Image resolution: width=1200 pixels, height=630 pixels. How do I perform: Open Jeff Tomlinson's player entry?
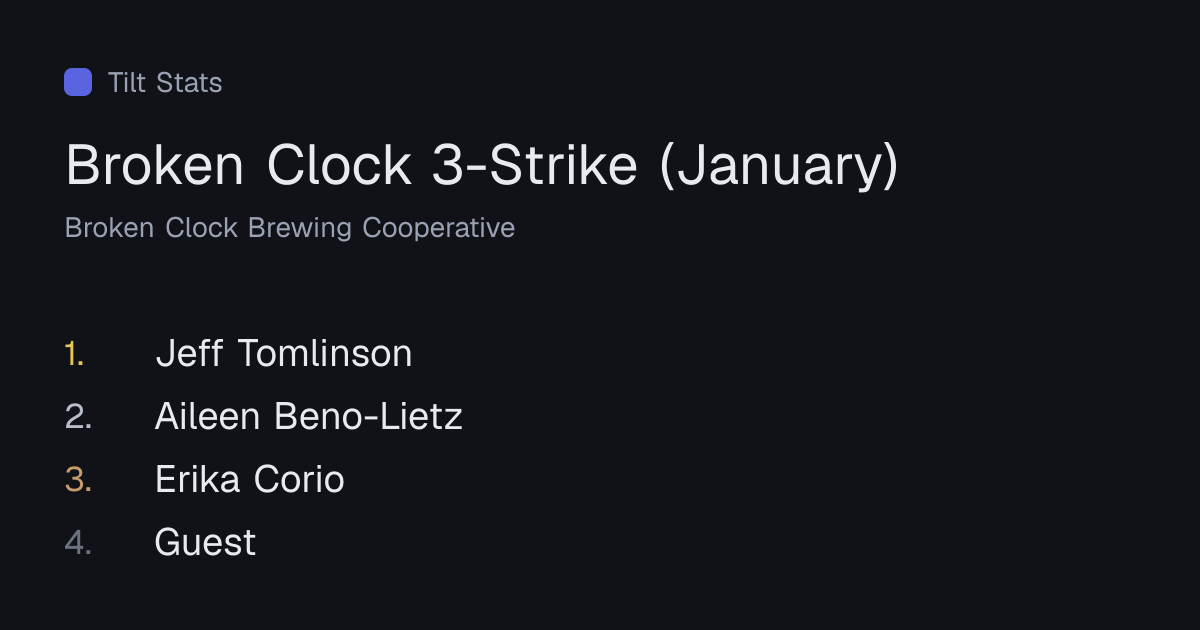[x=284, y=354]
